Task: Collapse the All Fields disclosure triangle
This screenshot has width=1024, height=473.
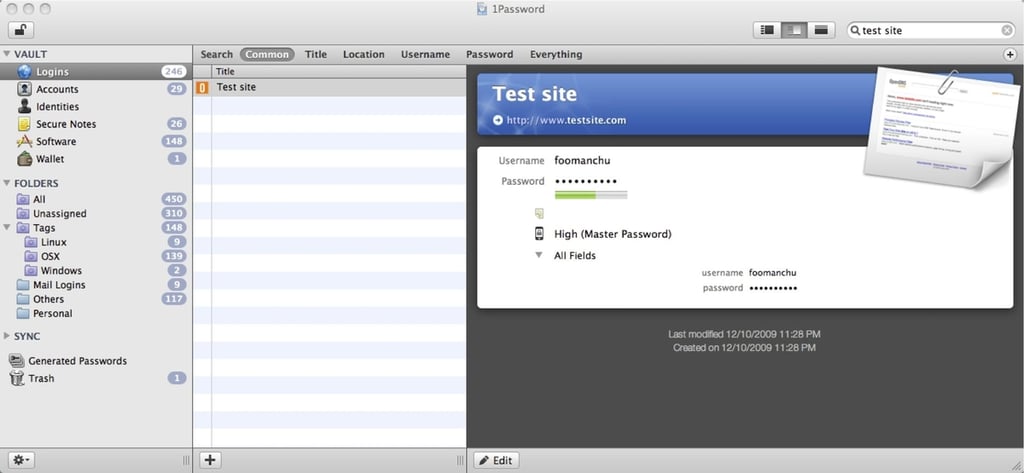Action: click(539, 255)
